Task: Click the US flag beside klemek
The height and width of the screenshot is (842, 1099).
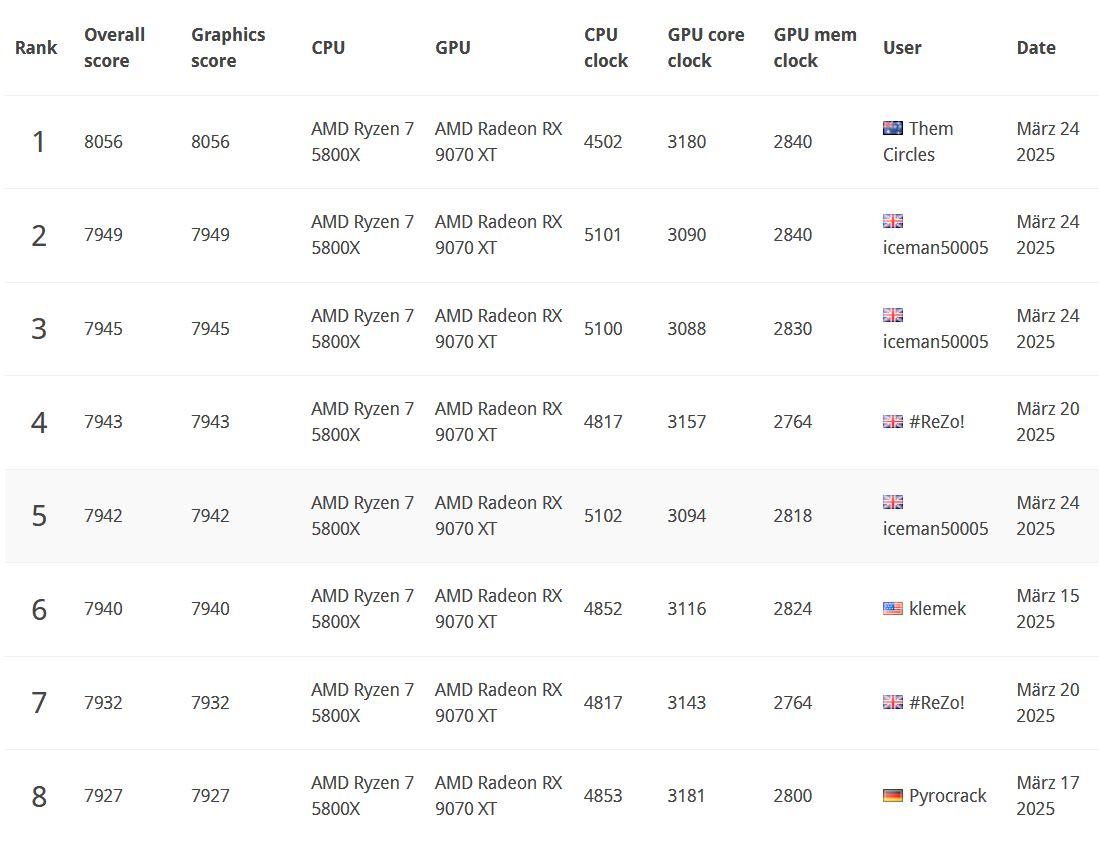Action: click(892, 608)
